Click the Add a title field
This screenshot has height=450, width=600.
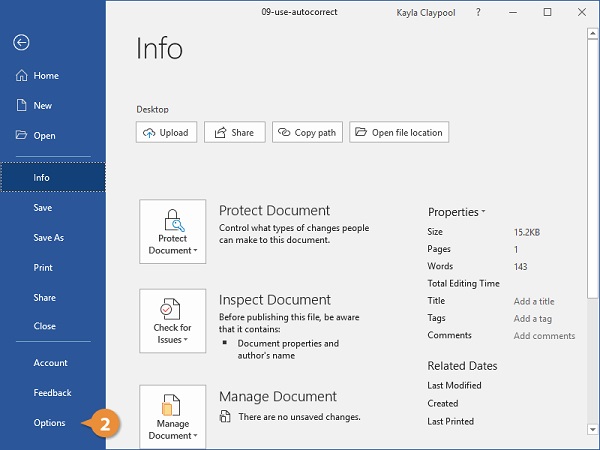coord(534,301)
